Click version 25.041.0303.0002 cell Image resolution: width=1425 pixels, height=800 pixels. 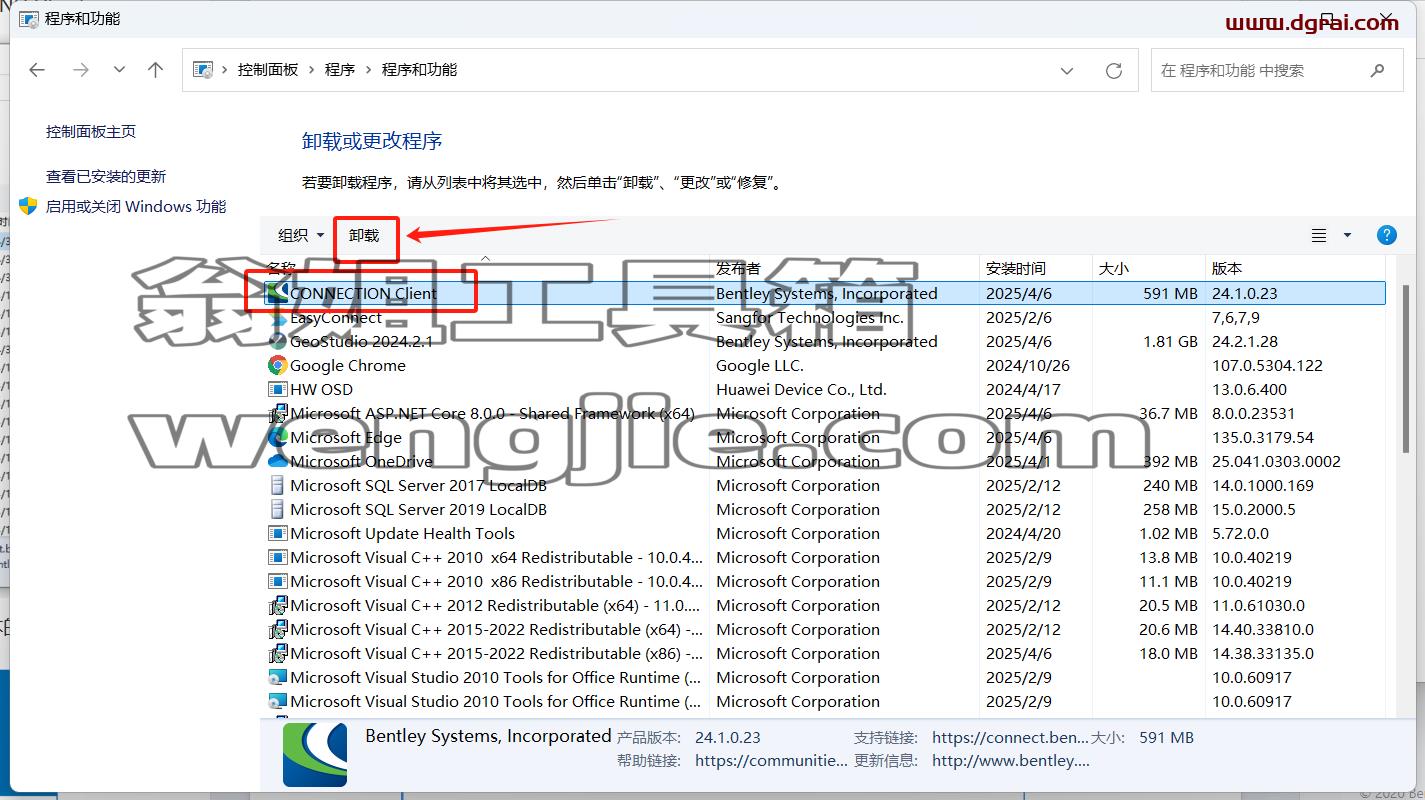pos(1276,462)
